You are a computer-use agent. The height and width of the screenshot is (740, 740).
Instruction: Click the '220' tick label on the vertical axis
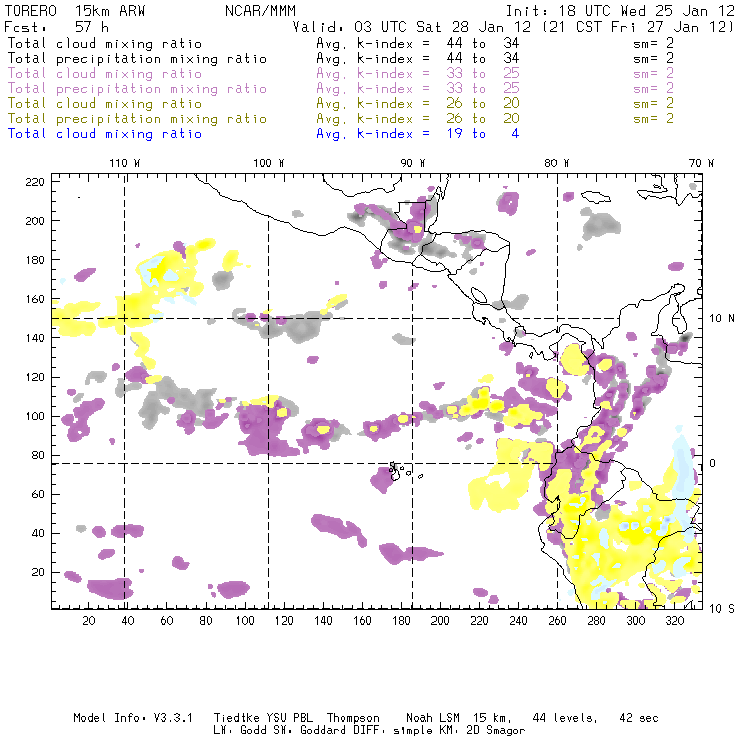point(35,182)
